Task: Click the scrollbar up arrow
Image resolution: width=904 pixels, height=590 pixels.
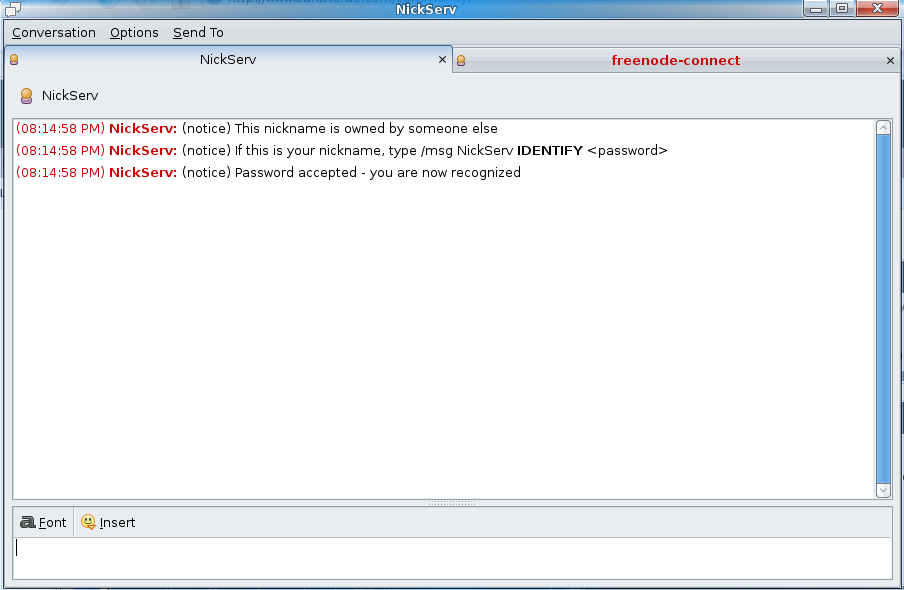Action: coord(883,127)
